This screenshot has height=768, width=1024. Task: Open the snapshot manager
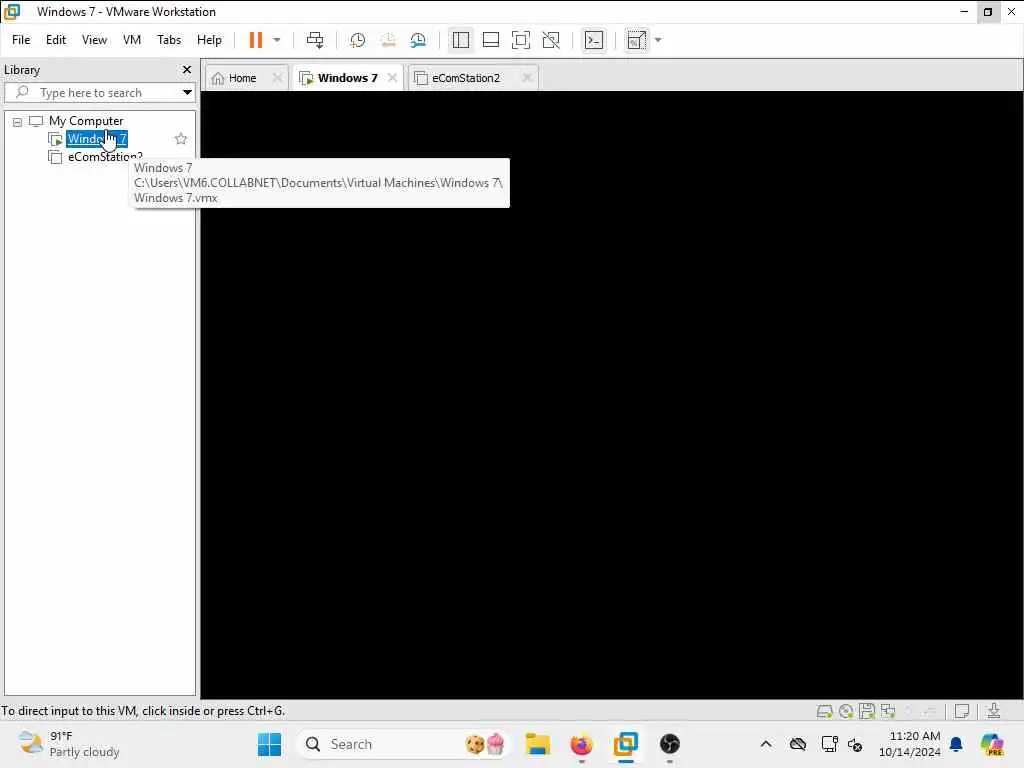pyautogui.click(x=419, y=40)
